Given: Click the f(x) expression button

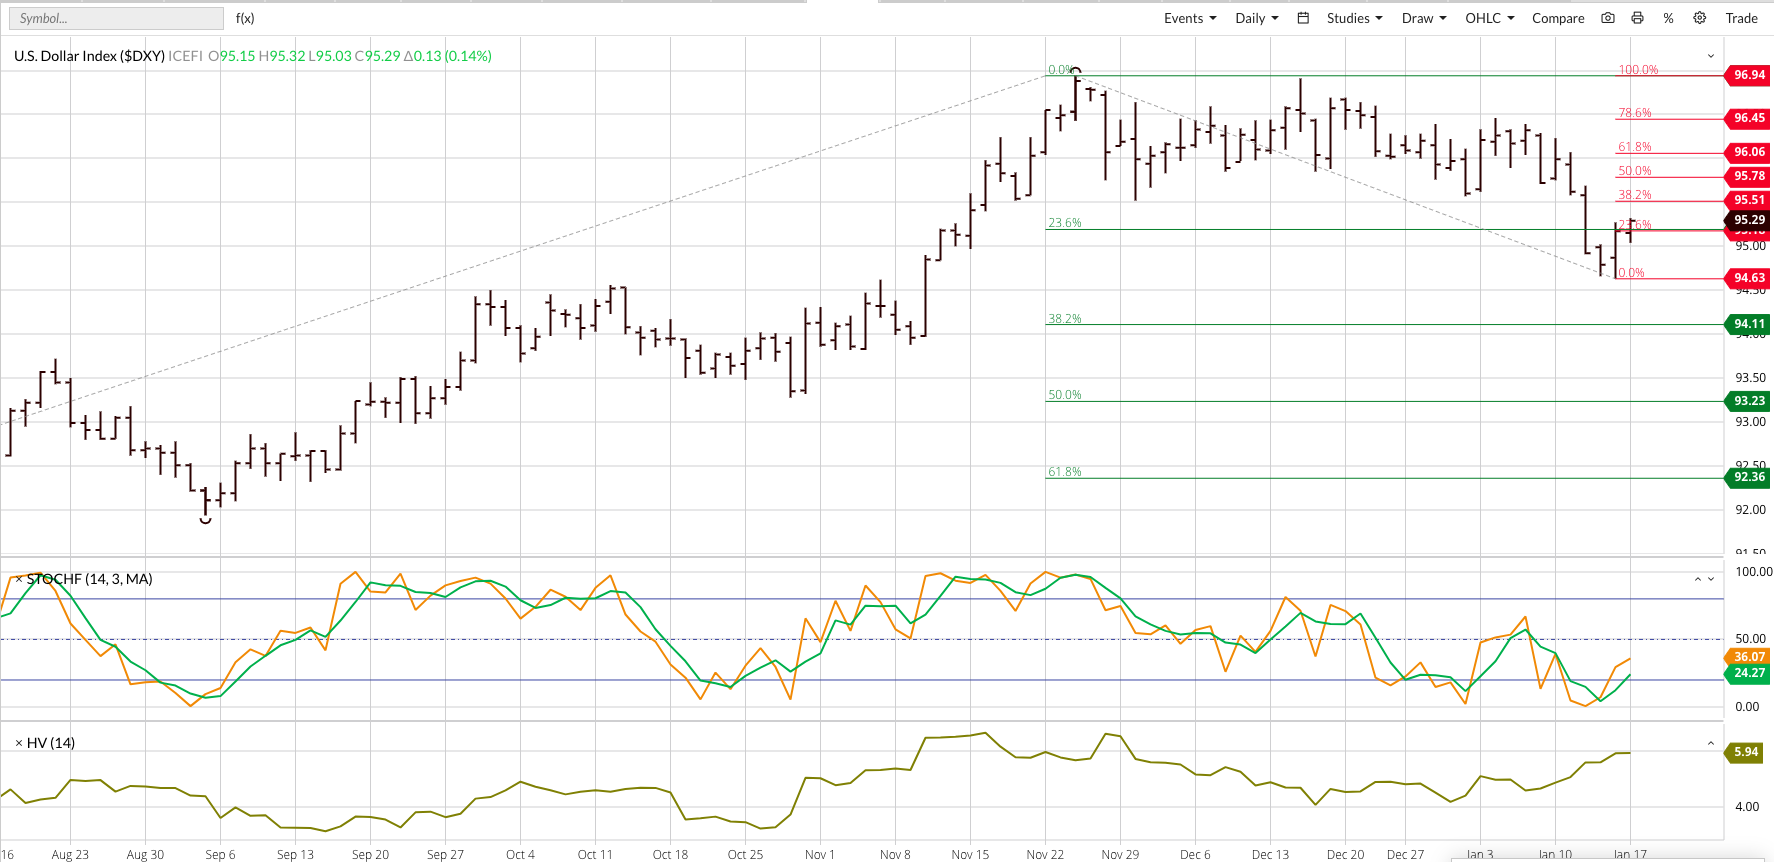Looking at the screenshot, I should [x=245, y=18].
